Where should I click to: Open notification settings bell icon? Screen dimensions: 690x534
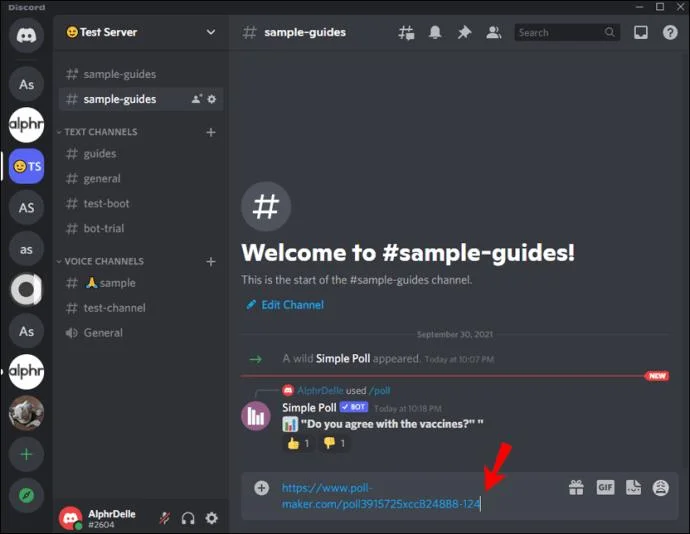click(435, 32)
